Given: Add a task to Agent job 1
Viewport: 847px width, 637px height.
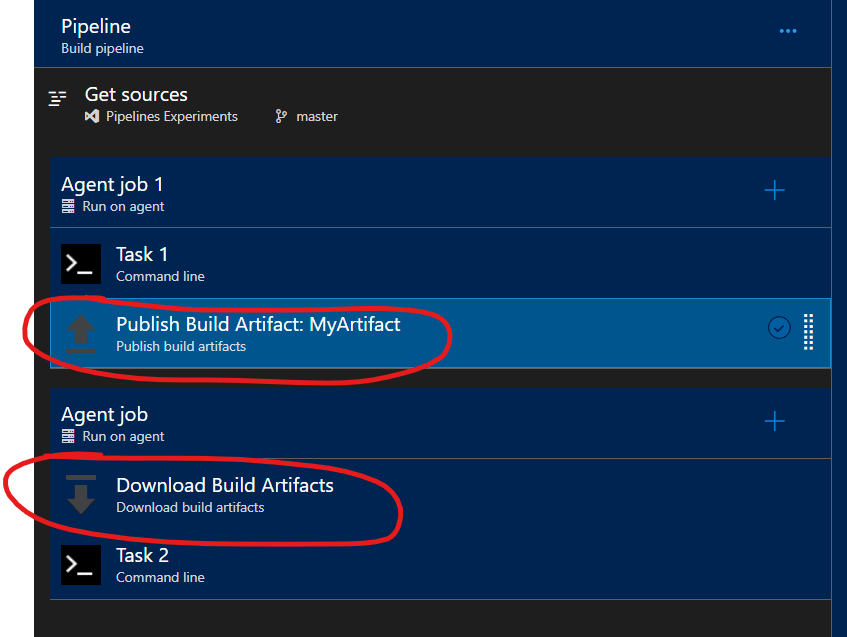Looking at the screenshot, I should [774, 190].
